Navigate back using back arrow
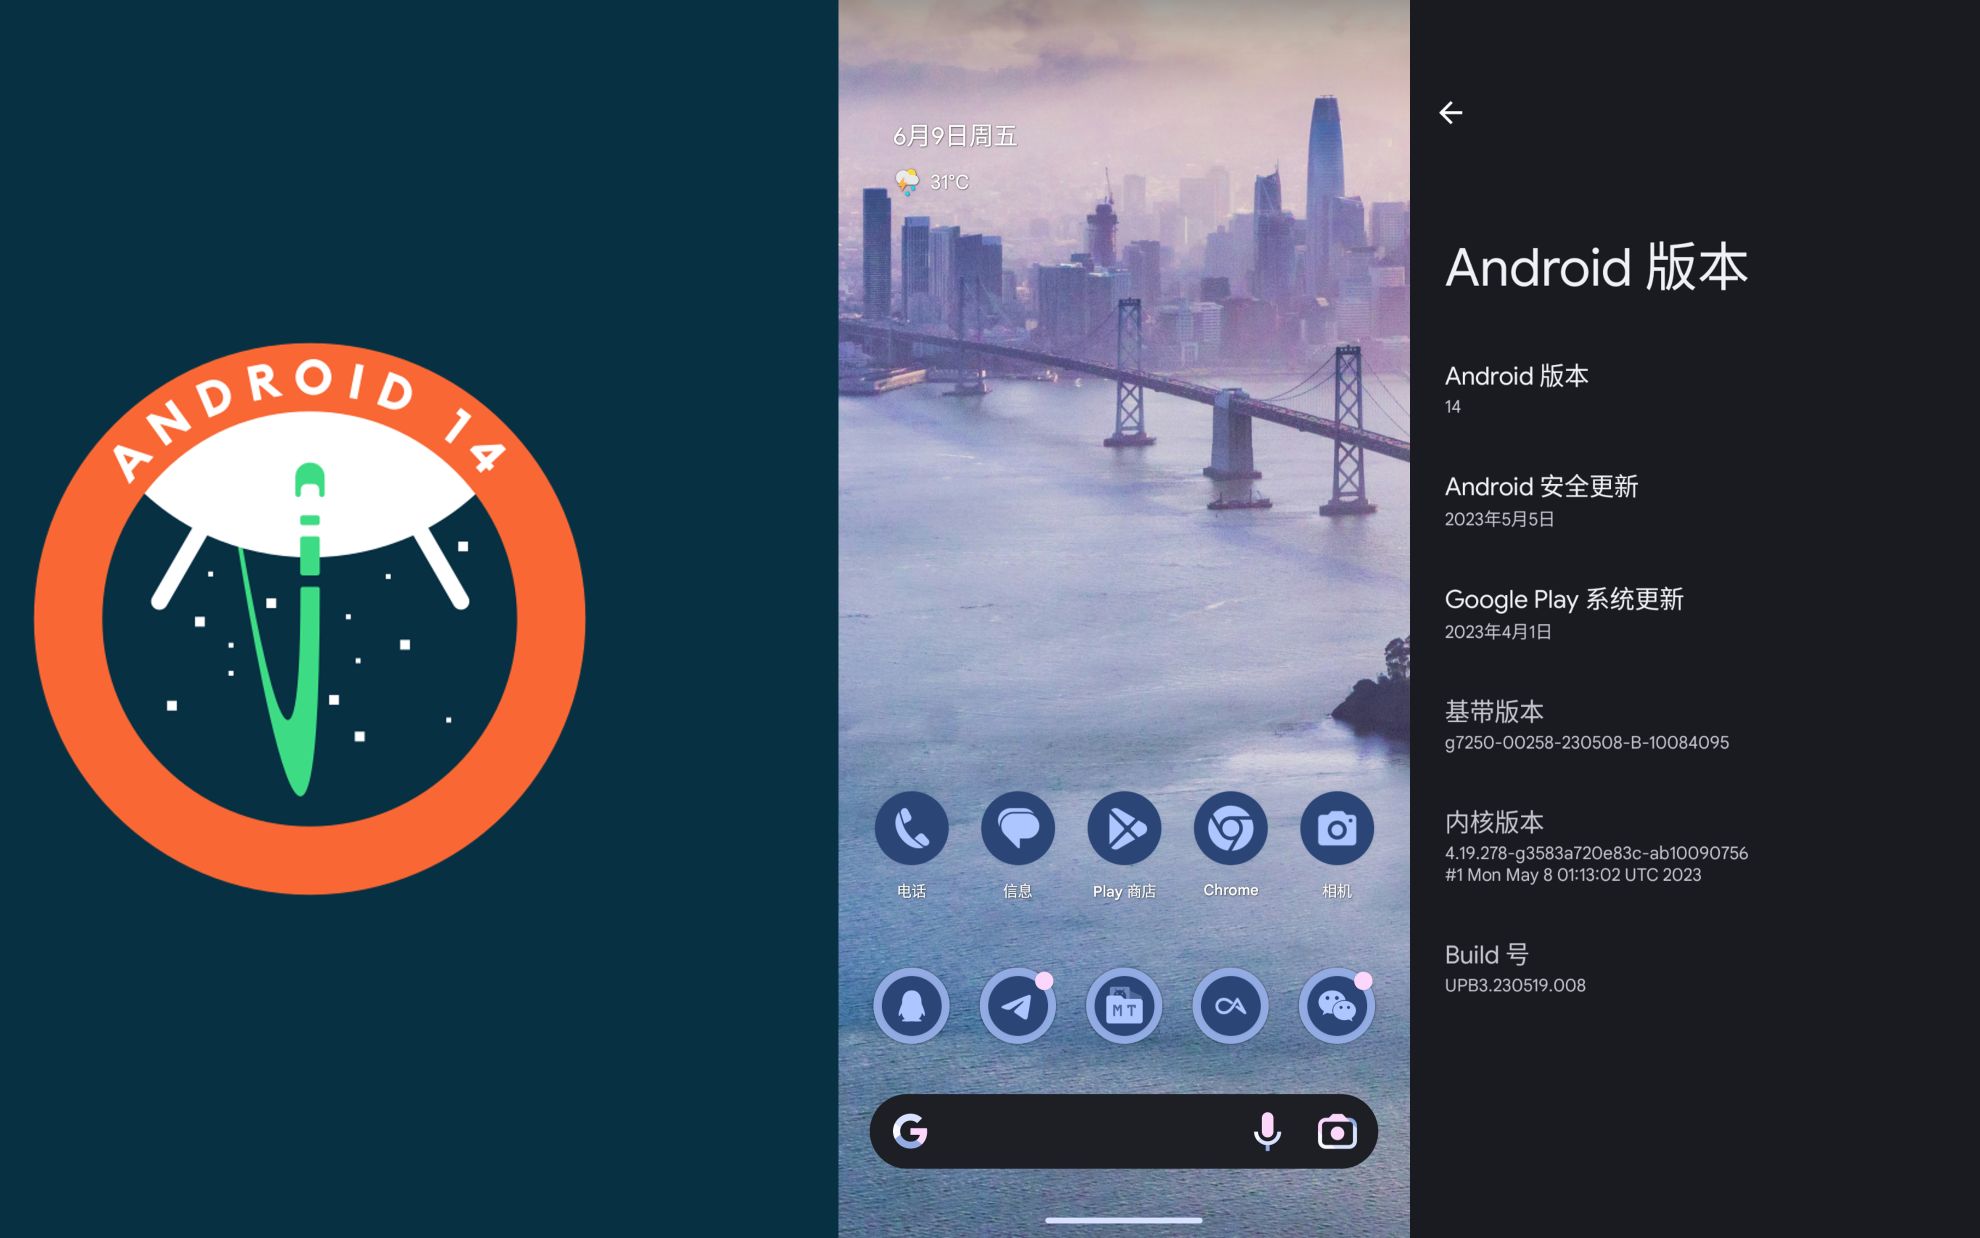Screen dimensions: 1980x1238 [x=1451, y=113]
